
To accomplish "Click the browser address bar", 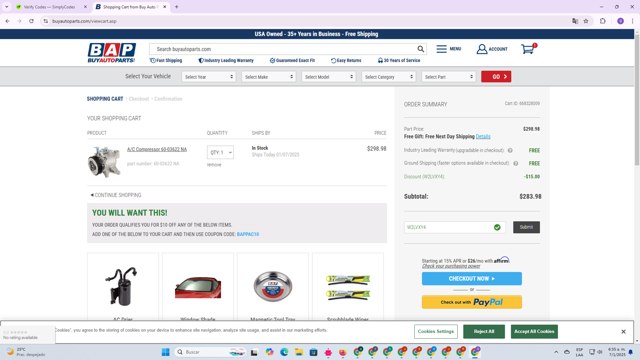I will click(x=306, y=21).
